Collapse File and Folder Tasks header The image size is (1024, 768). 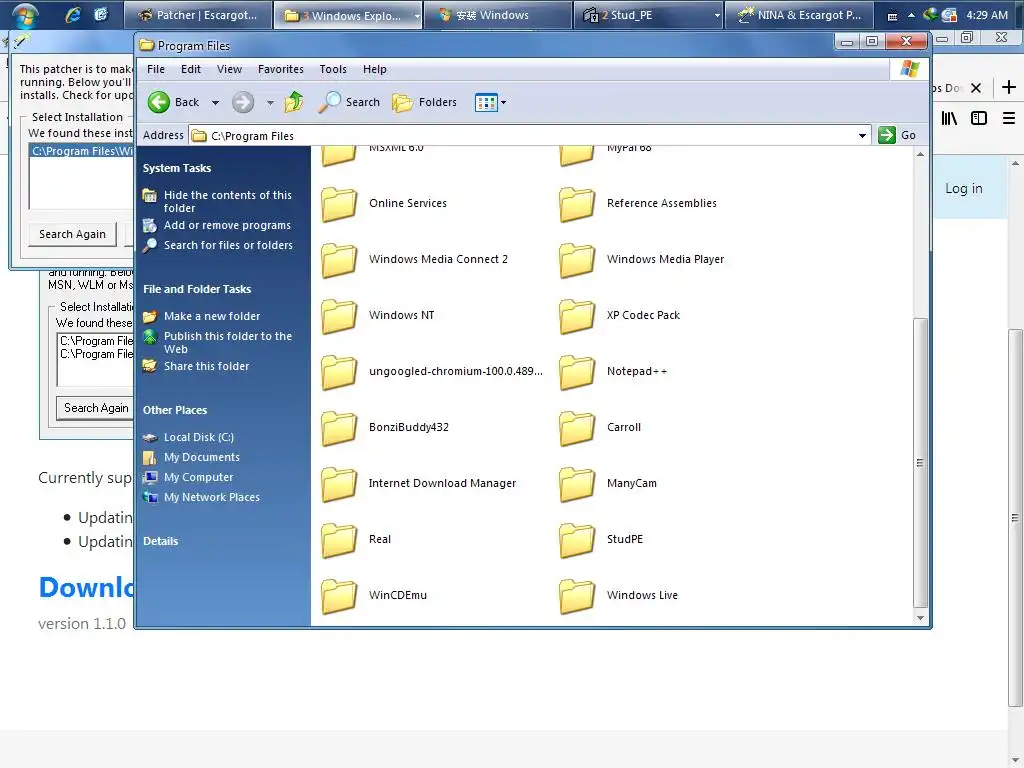tap(197, 289)
